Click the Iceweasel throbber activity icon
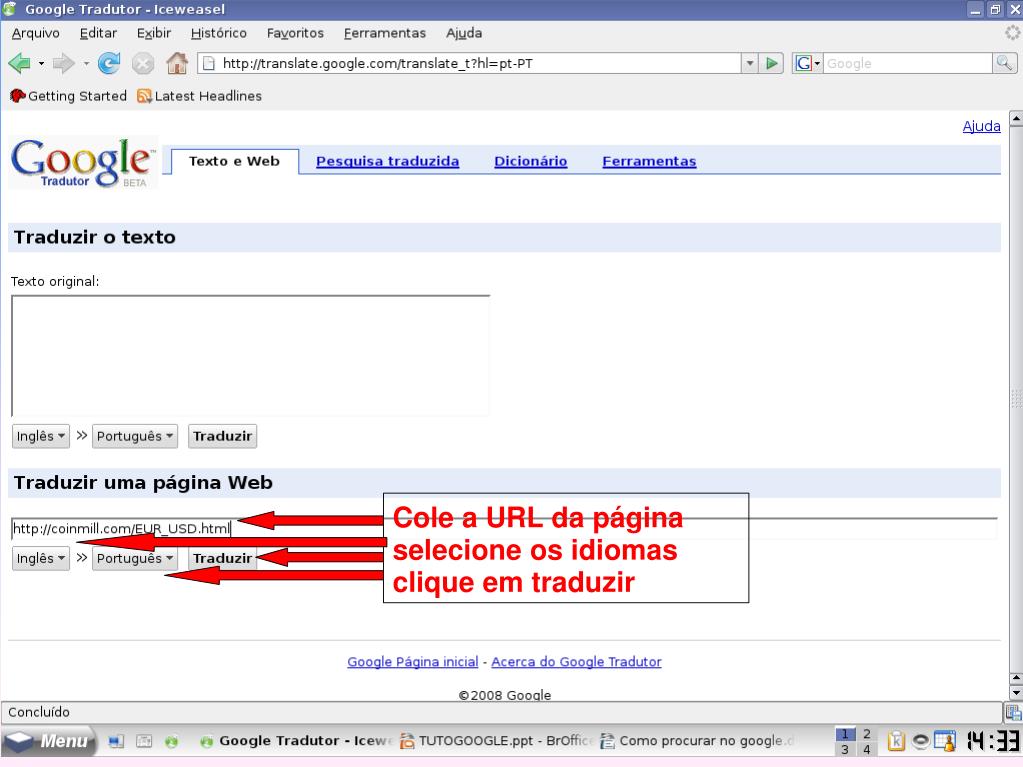 (x=1012, y=33)
